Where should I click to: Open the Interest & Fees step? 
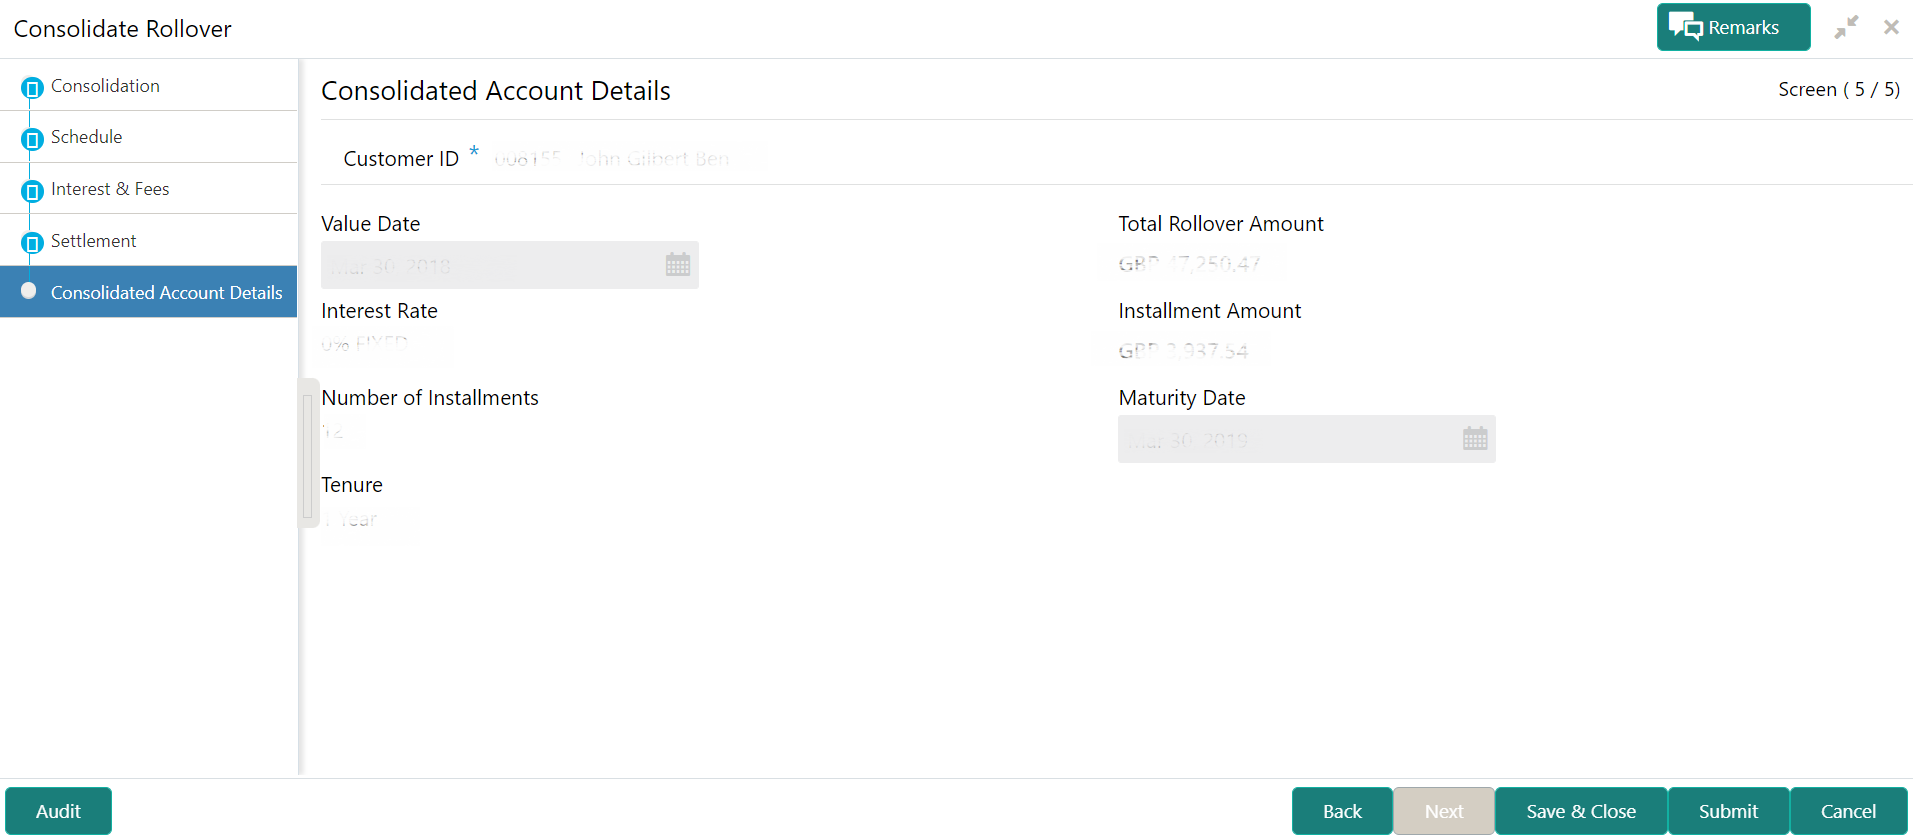(x=110, y=189)
